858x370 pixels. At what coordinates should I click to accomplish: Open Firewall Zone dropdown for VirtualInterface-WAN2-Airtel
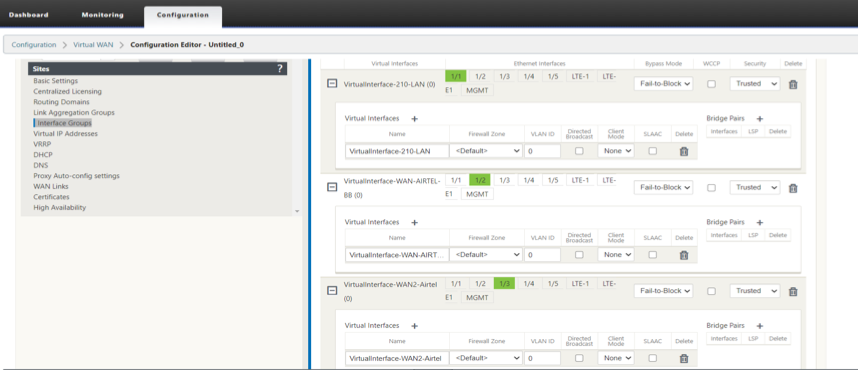486,358
